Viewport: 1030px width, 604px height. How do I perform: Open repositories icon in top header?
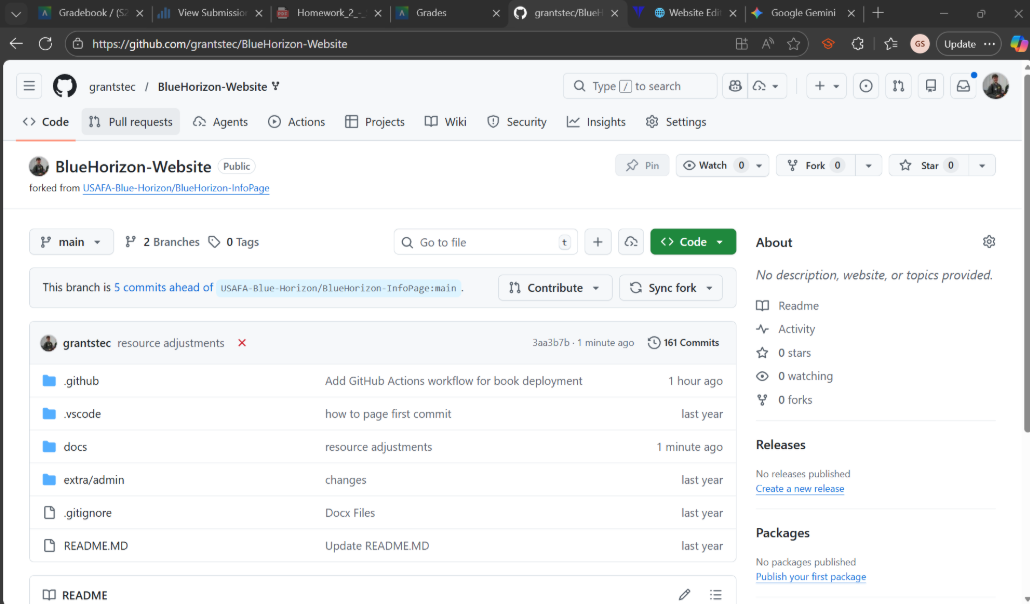pos(931,86)
